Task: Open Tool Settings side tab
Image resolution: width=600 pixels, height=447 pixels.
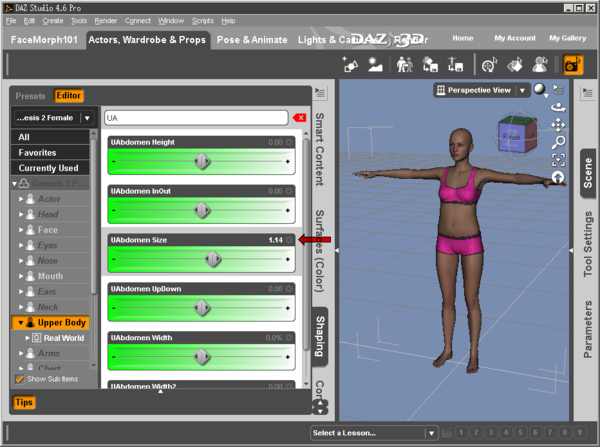Action: pyautogui.click(x=587, y=244)
